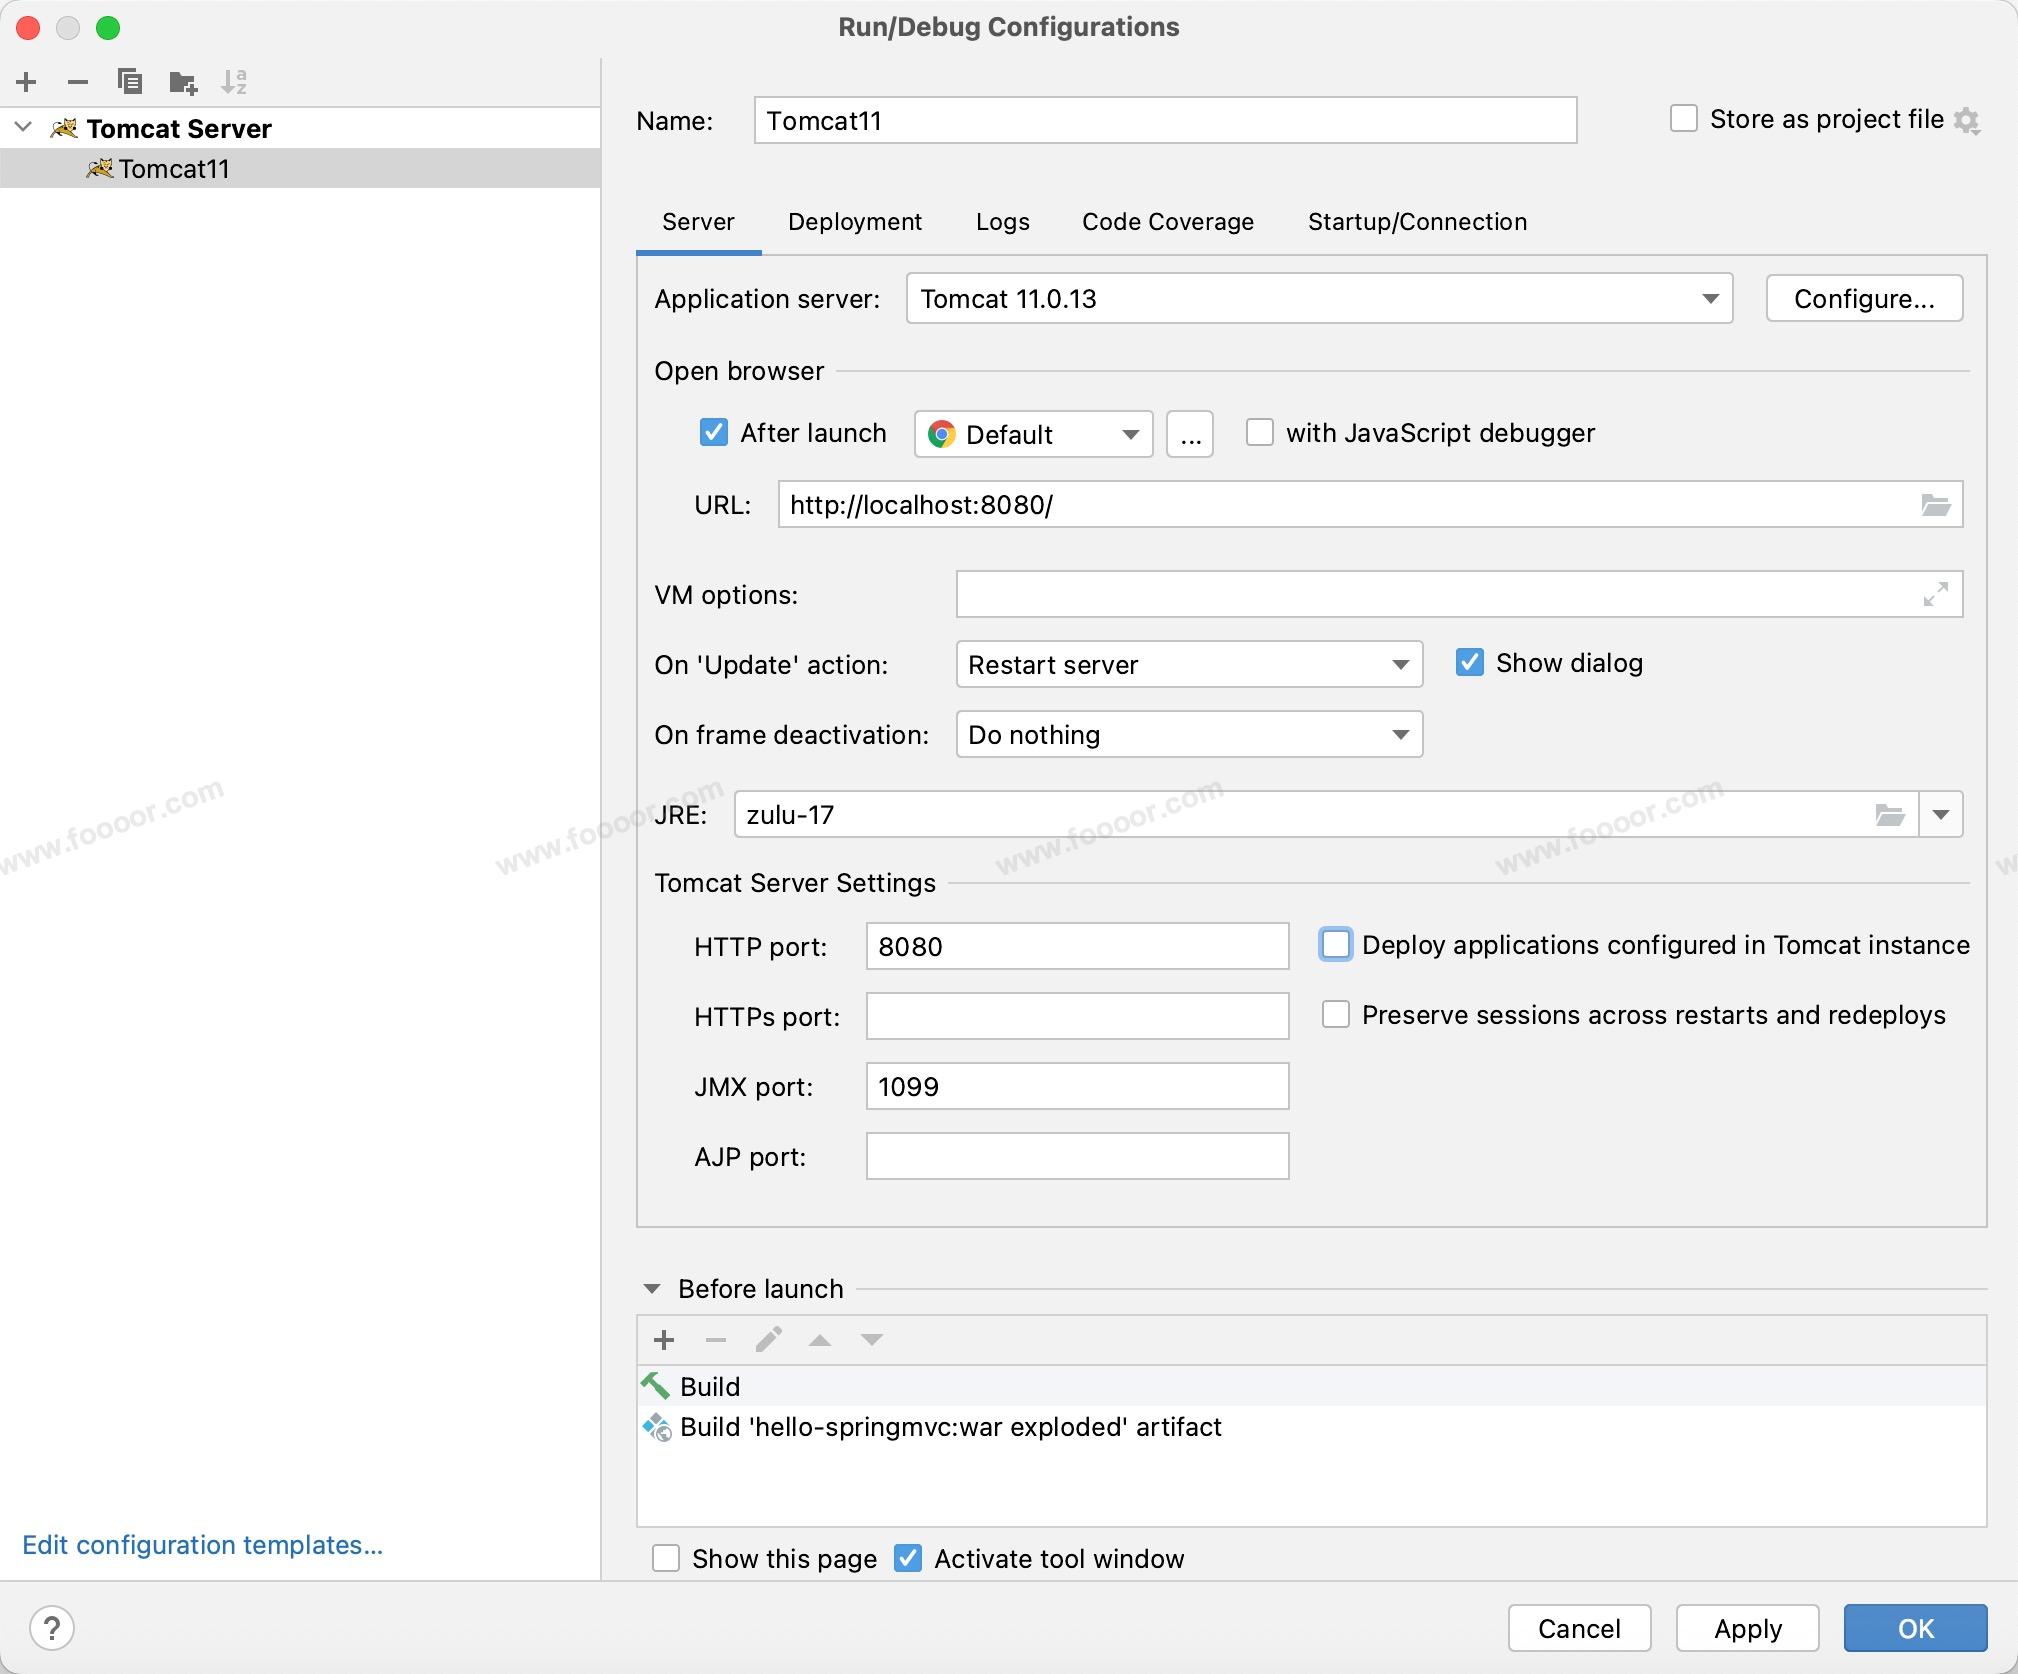The width and height of the screenshot is (2018, 1674).
Task: Click the expand icon in VM options field
Action: click(1936, 595)
